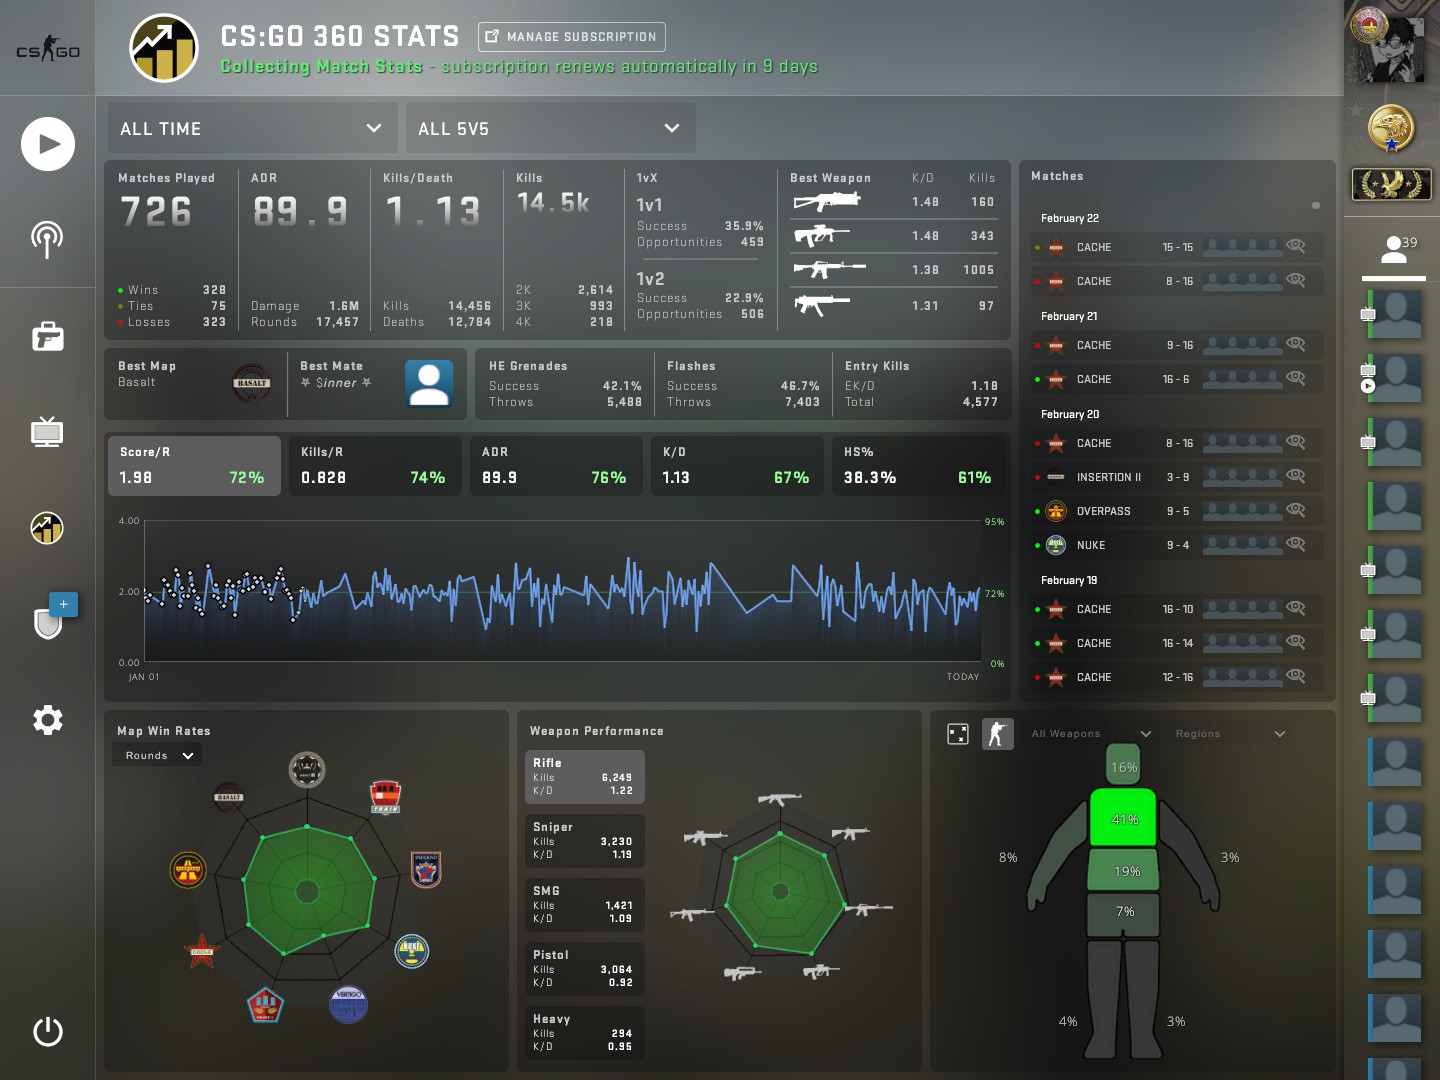This screenshot has height=1080, width=1440.
Task: Select the Vertigo map badge
Action: point(348,1003)
